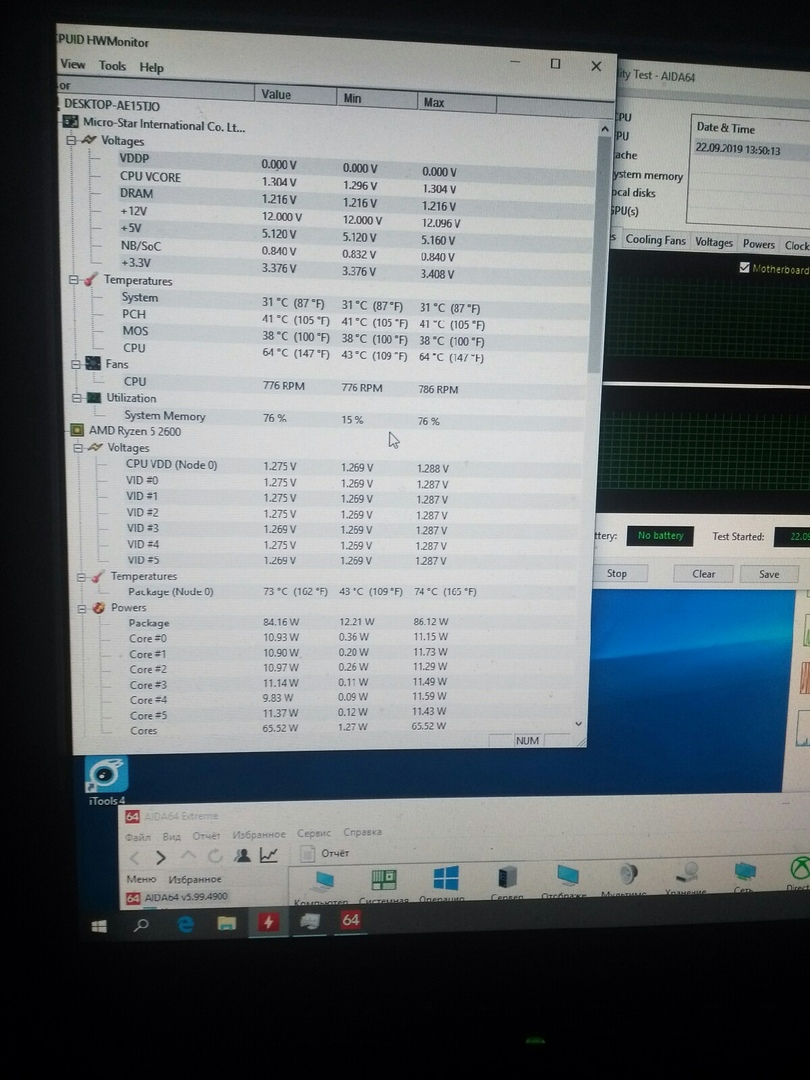Open the Системная плата icon in AIDA64
The width and height of the screenshot is (810, 1080).
tap(384, 885)
